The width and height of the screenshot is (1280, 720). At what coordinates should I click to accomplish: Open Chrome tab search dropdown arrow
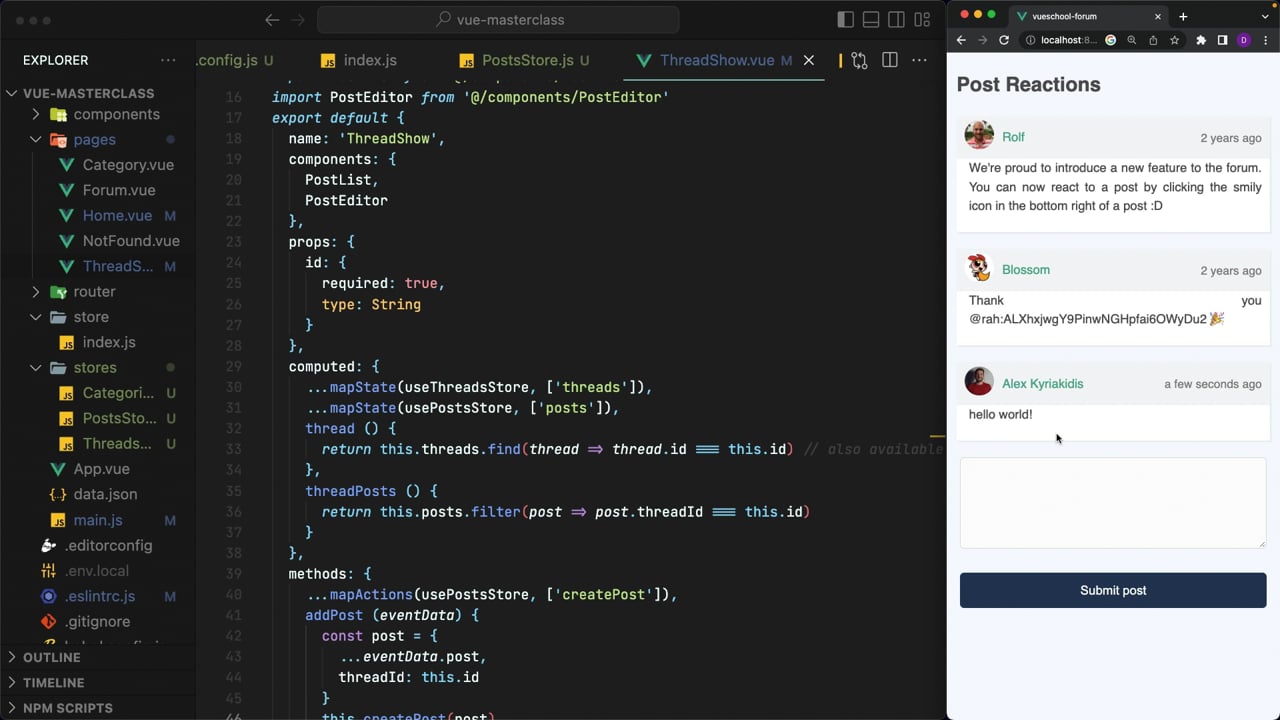(x=1266, y=16)
